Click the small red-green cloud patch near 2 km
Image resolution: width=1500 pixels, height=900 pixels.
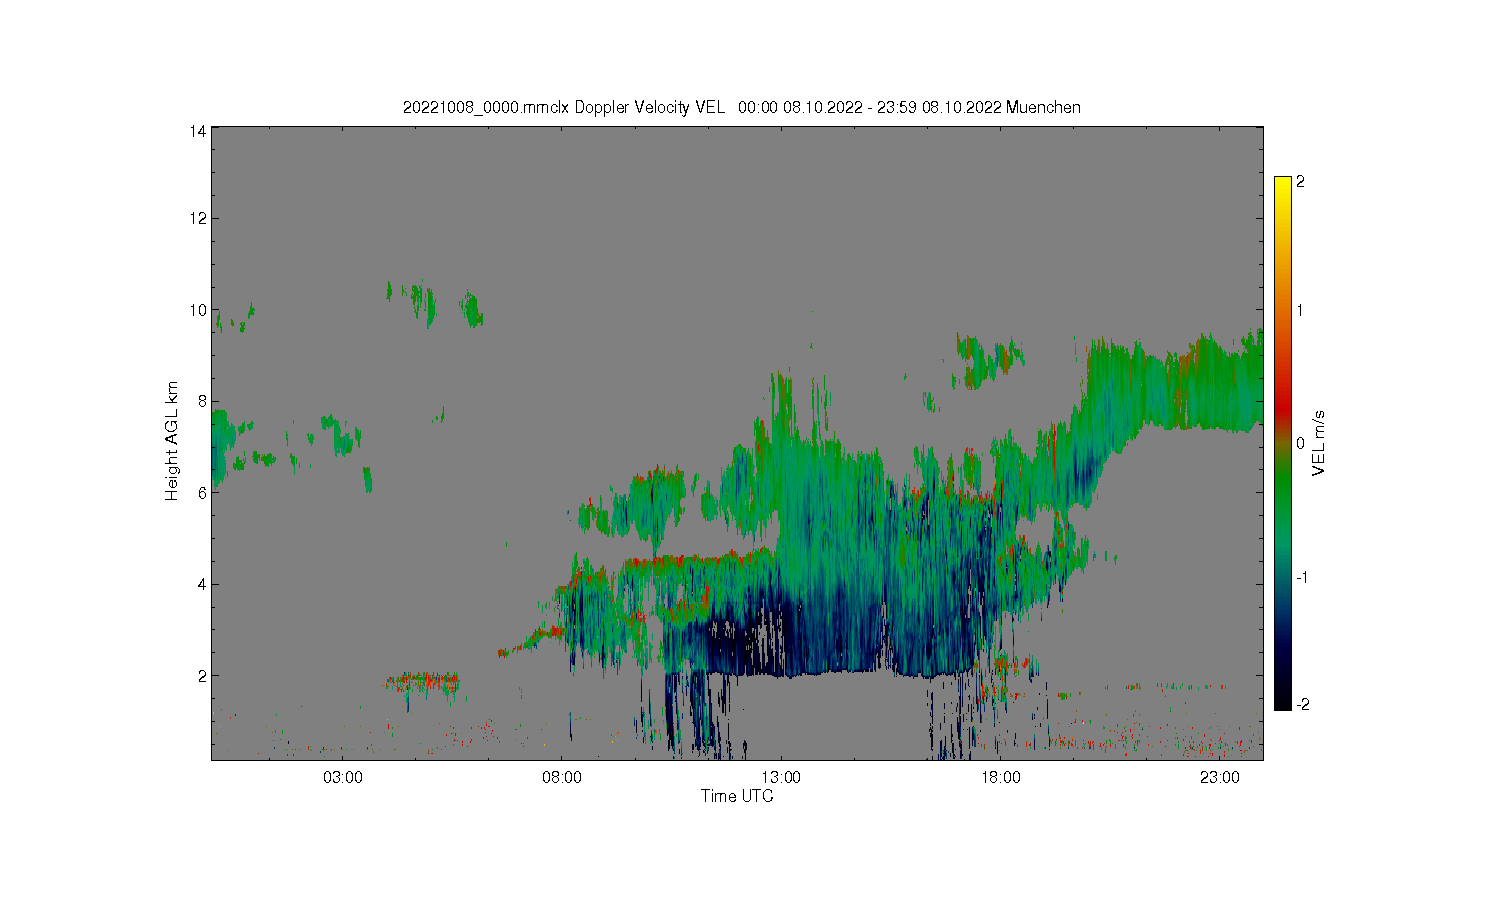[x=423, y=682]
